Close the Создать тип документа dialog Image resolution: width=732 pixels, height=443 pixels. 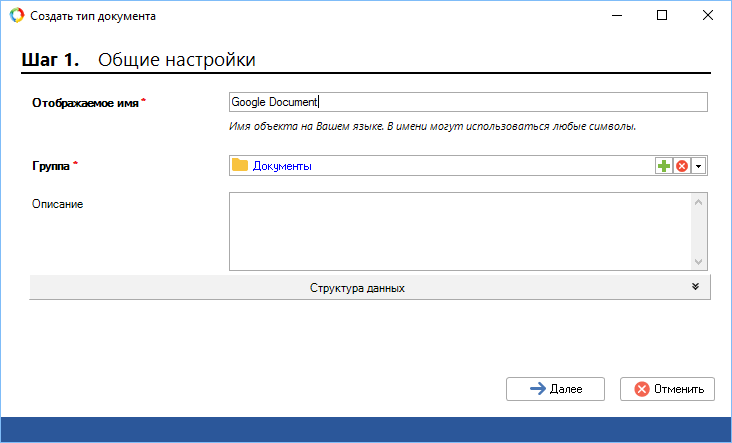[708, 16]
